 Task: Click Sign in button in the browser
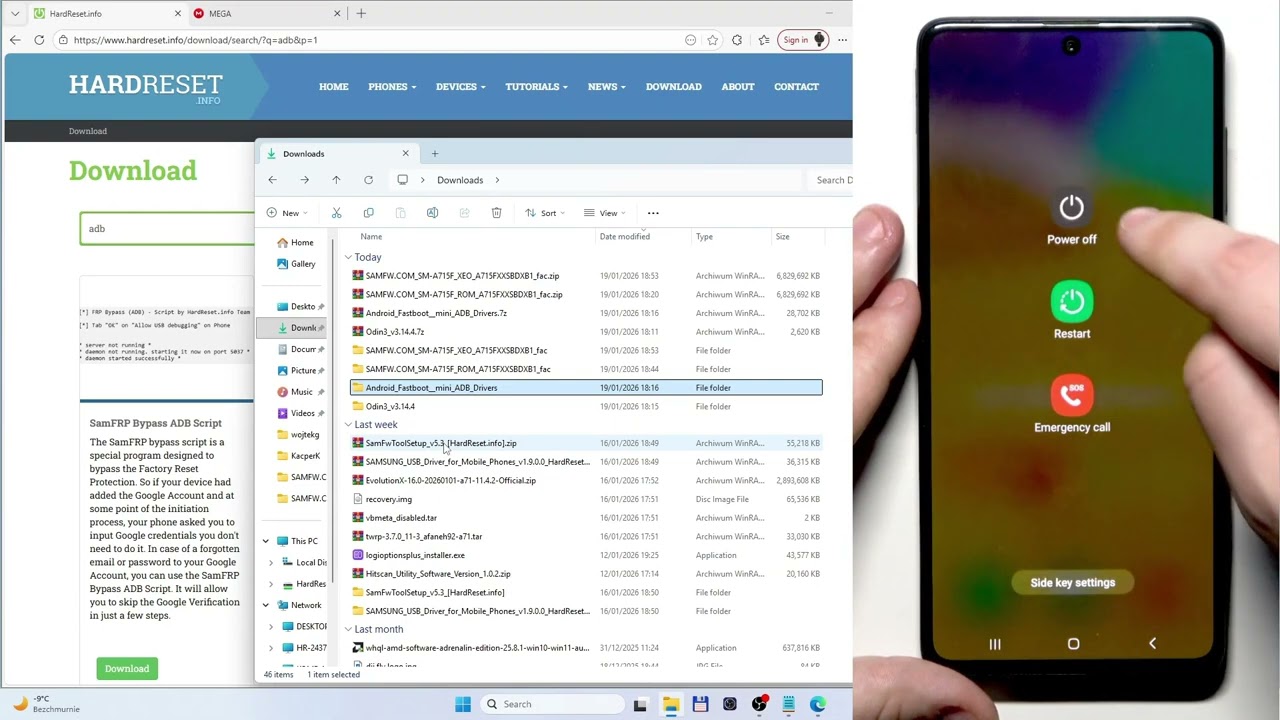click(x=803, y=40)
